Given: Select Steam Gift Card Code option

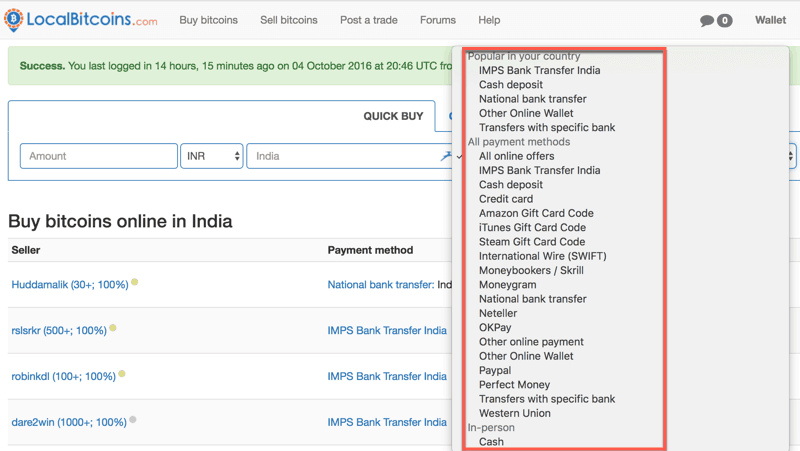Looking at the screenshot, I should pos(532,242).
